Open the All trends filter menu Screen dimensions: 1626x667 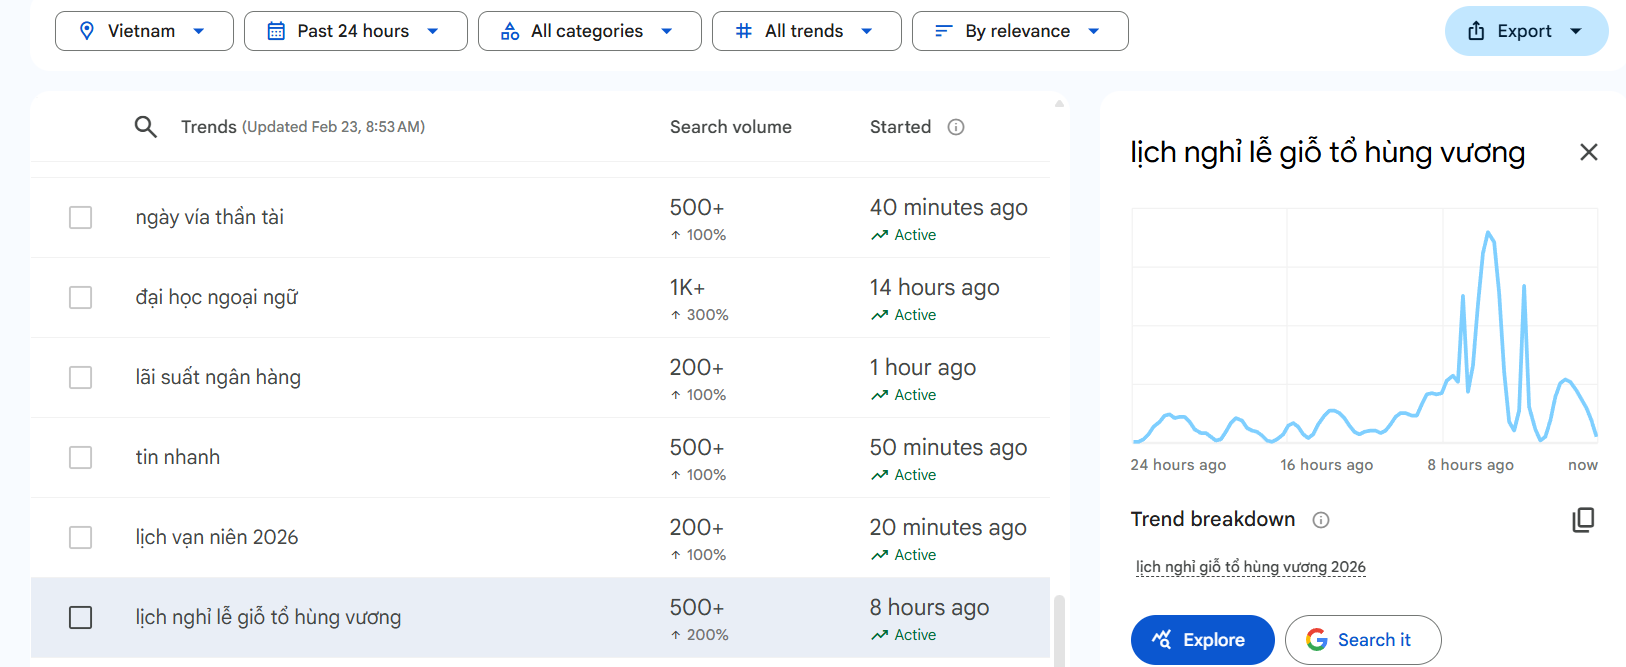(806, 31)
